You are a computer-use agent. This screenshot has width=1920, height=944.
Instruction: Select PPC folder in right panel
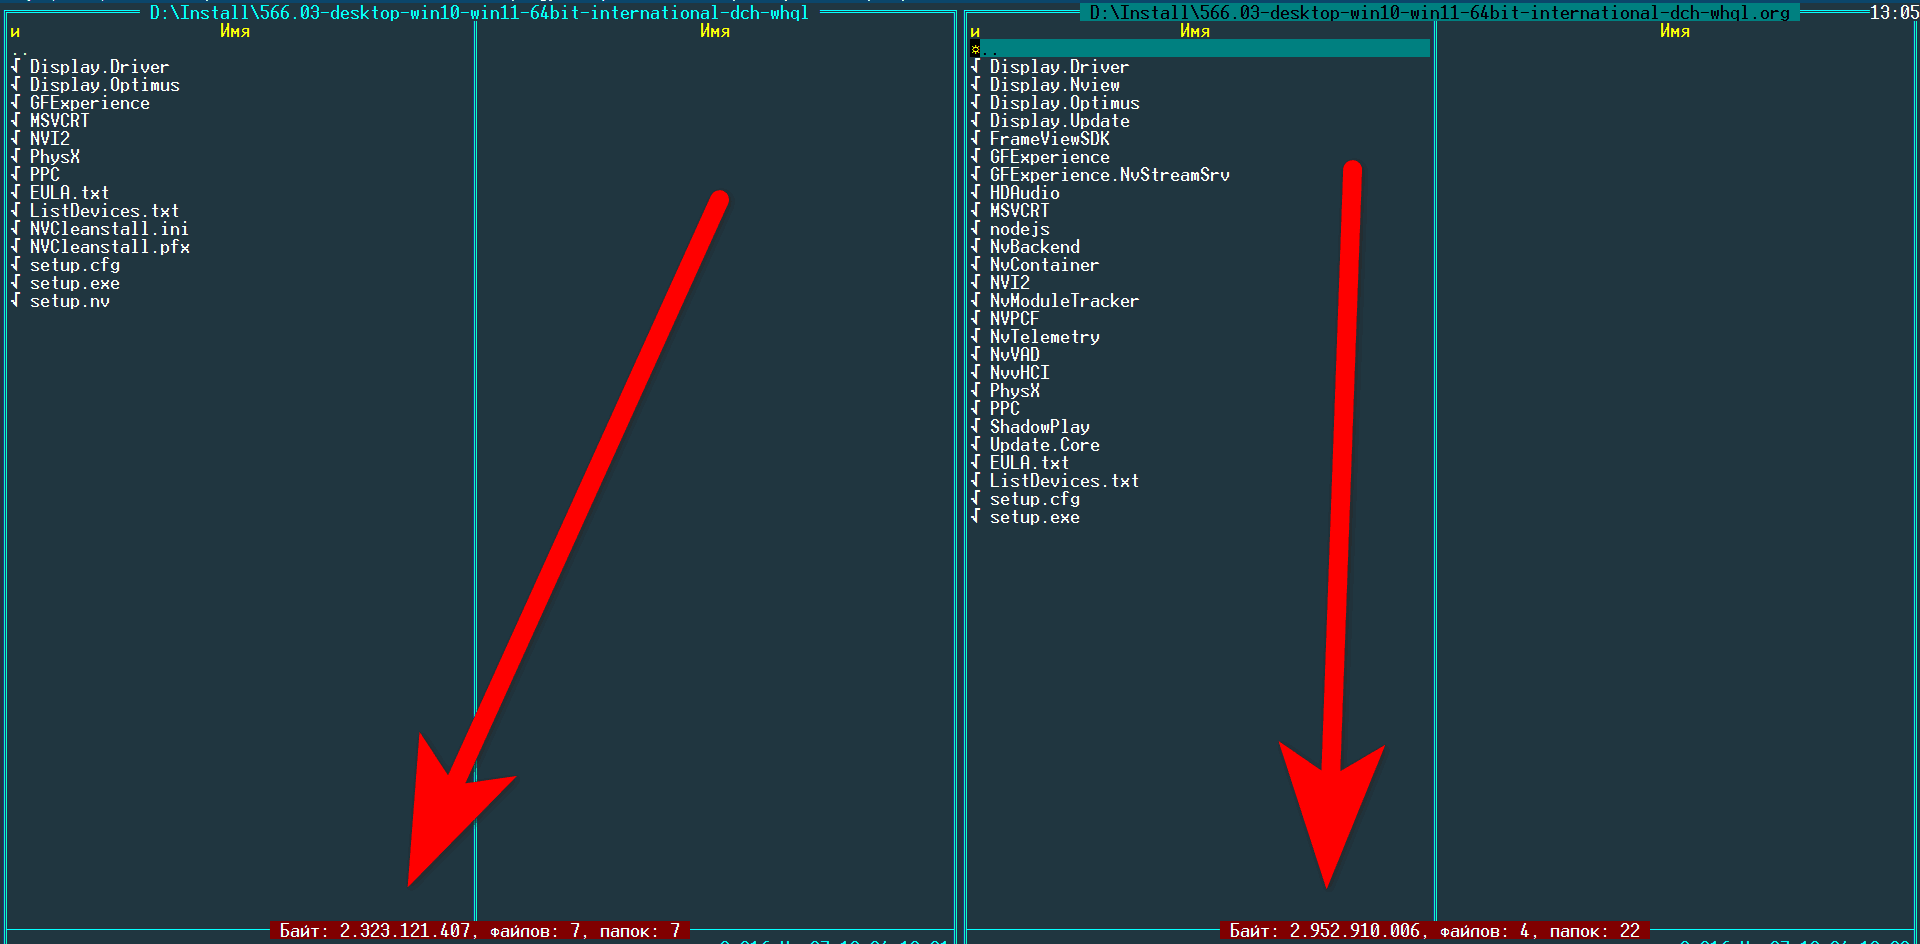pyautogui.click(x=1004, y=409)
